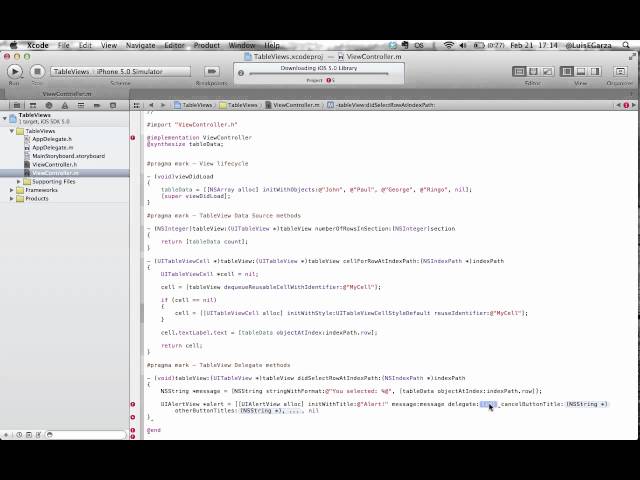Screen dimensions: 640x480
Task: Select the Standard editor button
Action: [519, 71]
